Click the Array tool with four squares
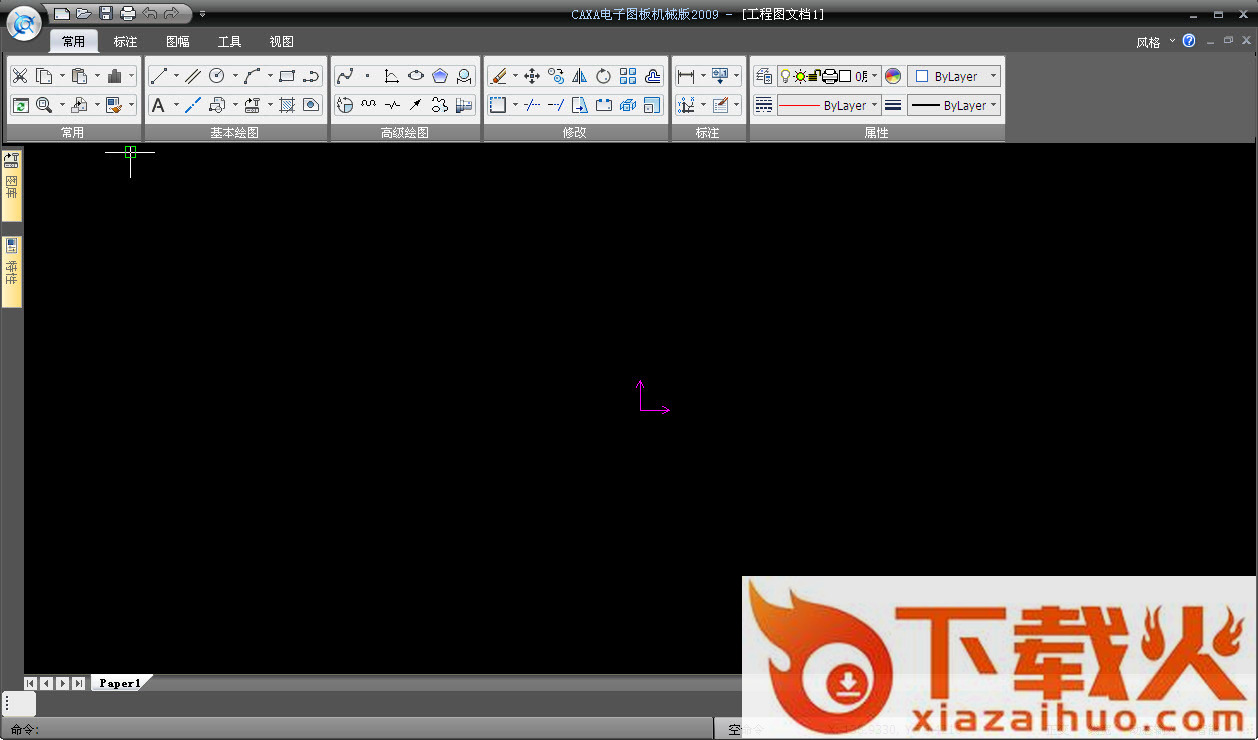The height and width of the screenshot is (740, 1258). pos(628,76)
